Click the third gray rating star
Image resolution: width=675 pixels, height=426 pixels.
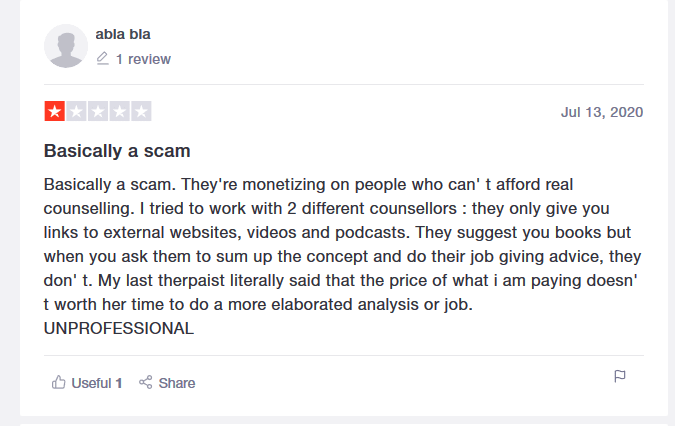[98, 111]
